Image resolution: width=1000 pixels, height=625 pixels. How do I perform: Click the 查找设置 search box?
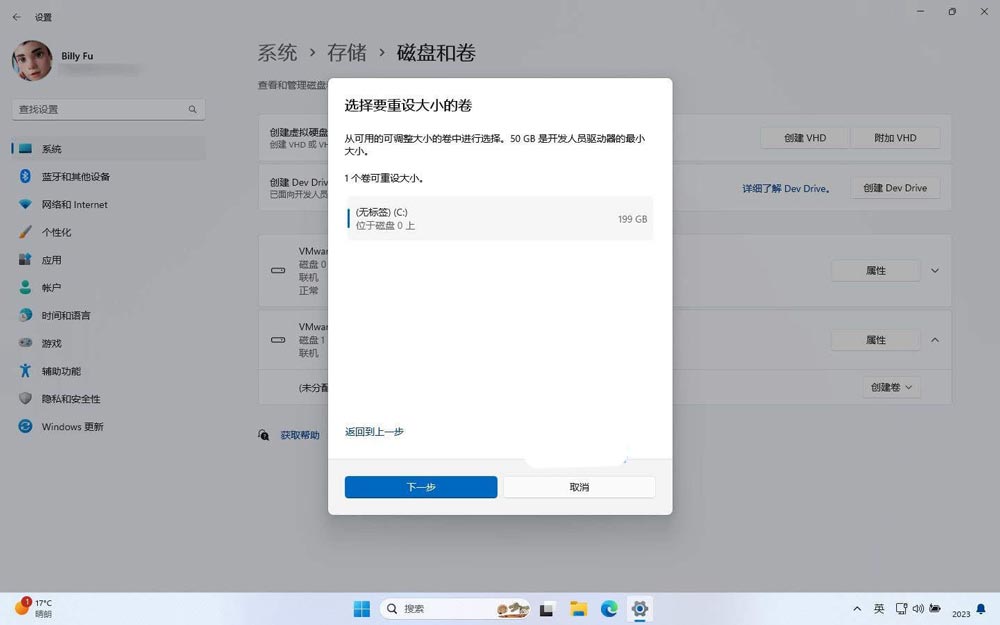tap(107, 109)
